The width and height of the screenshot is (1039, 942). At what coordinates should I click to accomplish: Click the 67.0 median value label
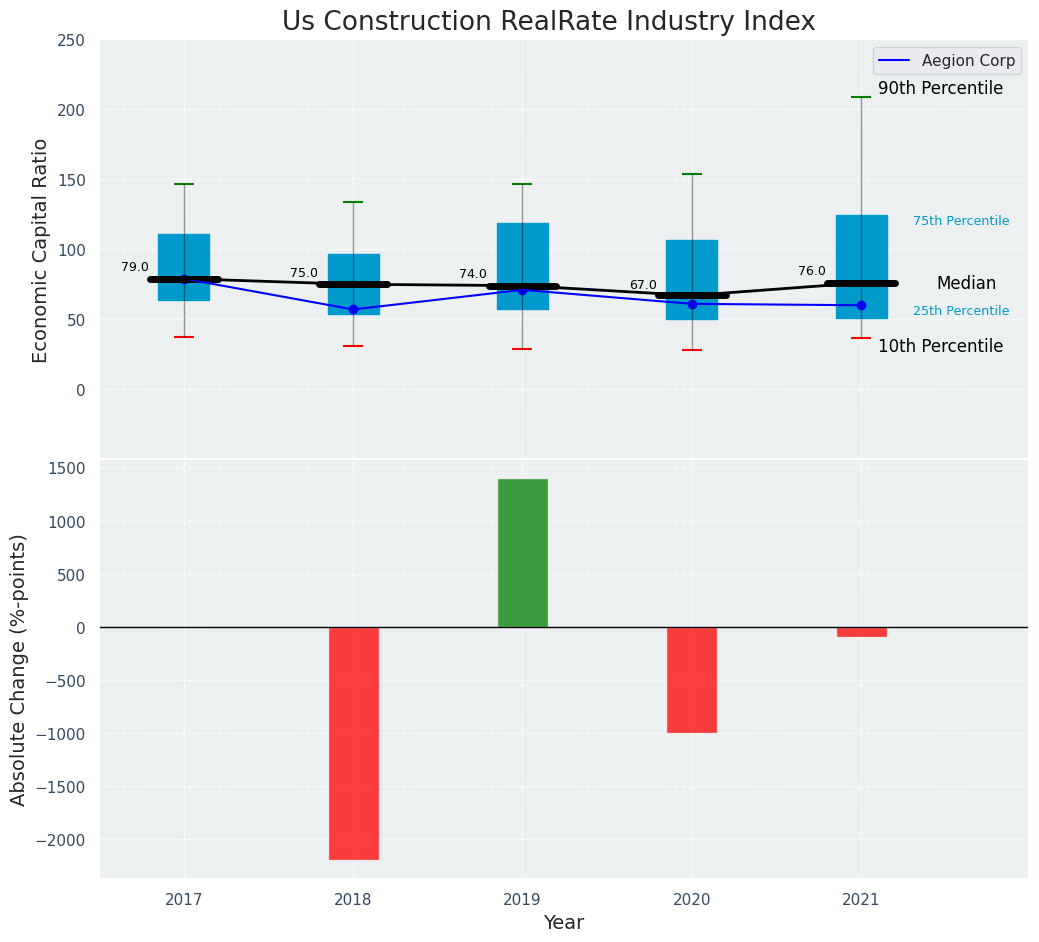coord(643,286)
